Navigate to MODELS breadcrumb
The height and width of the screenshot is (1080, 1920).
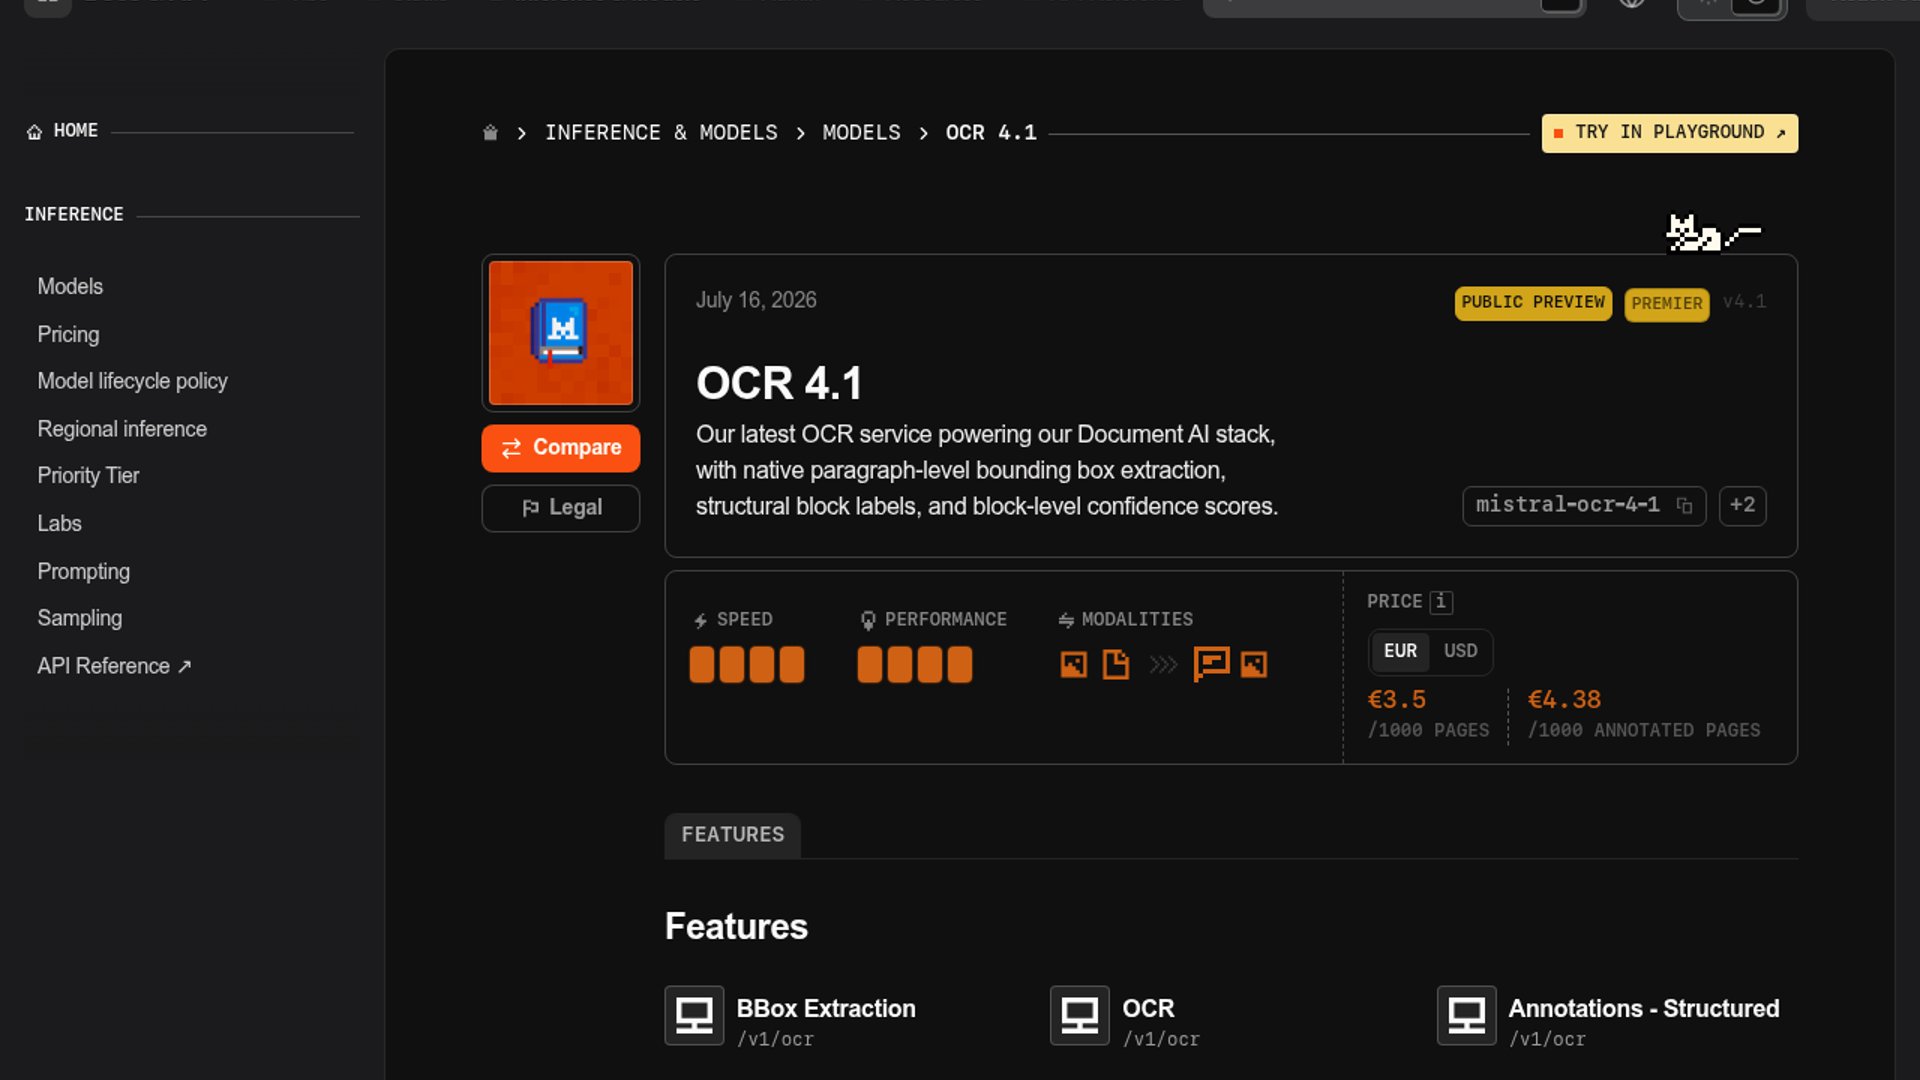click(862, 133)
